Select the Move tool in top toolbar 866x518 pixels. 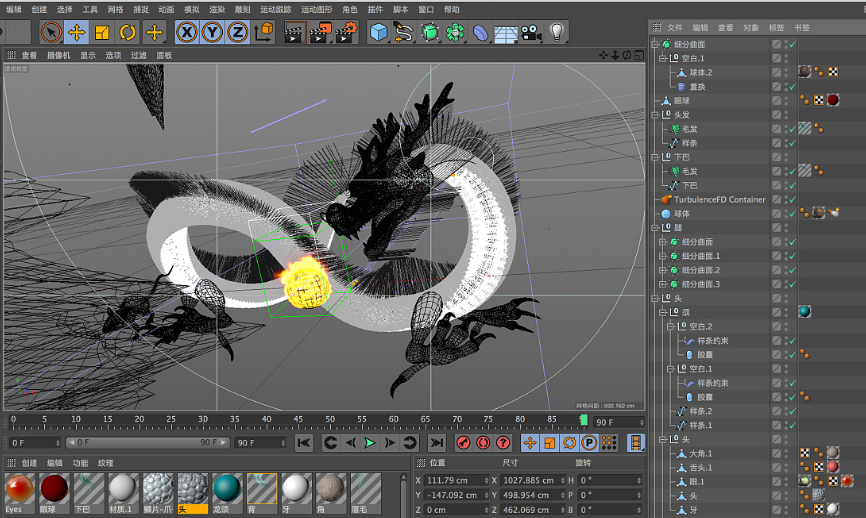click(76, 32)
